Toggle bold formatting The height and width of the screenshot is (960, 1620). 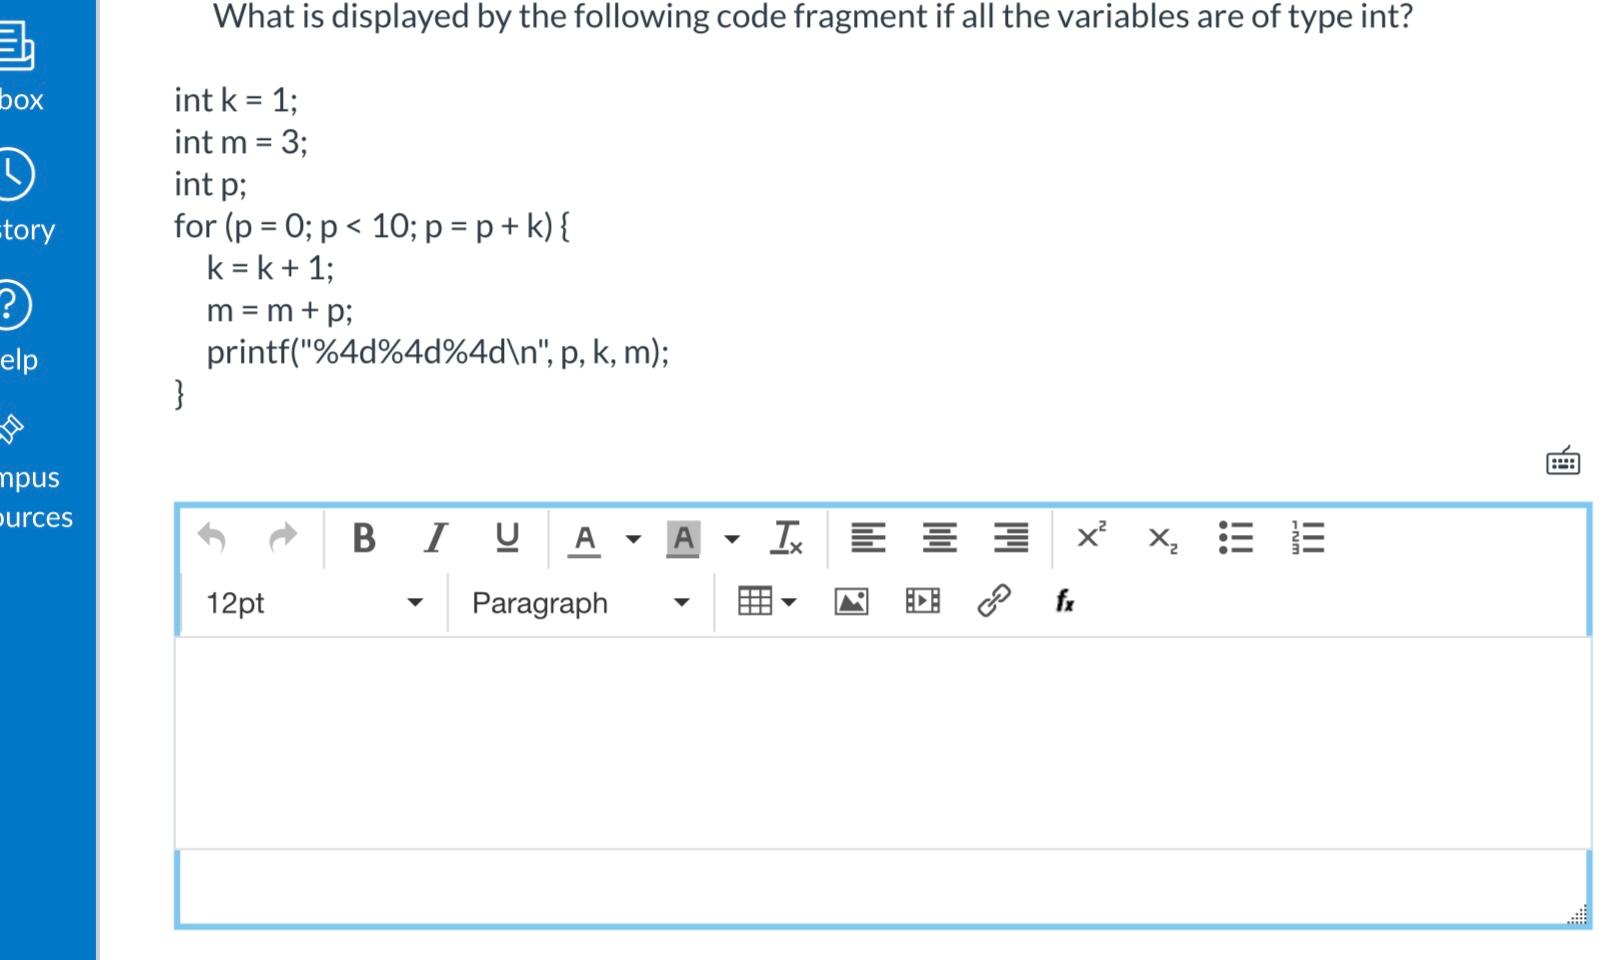click(364, 538)
